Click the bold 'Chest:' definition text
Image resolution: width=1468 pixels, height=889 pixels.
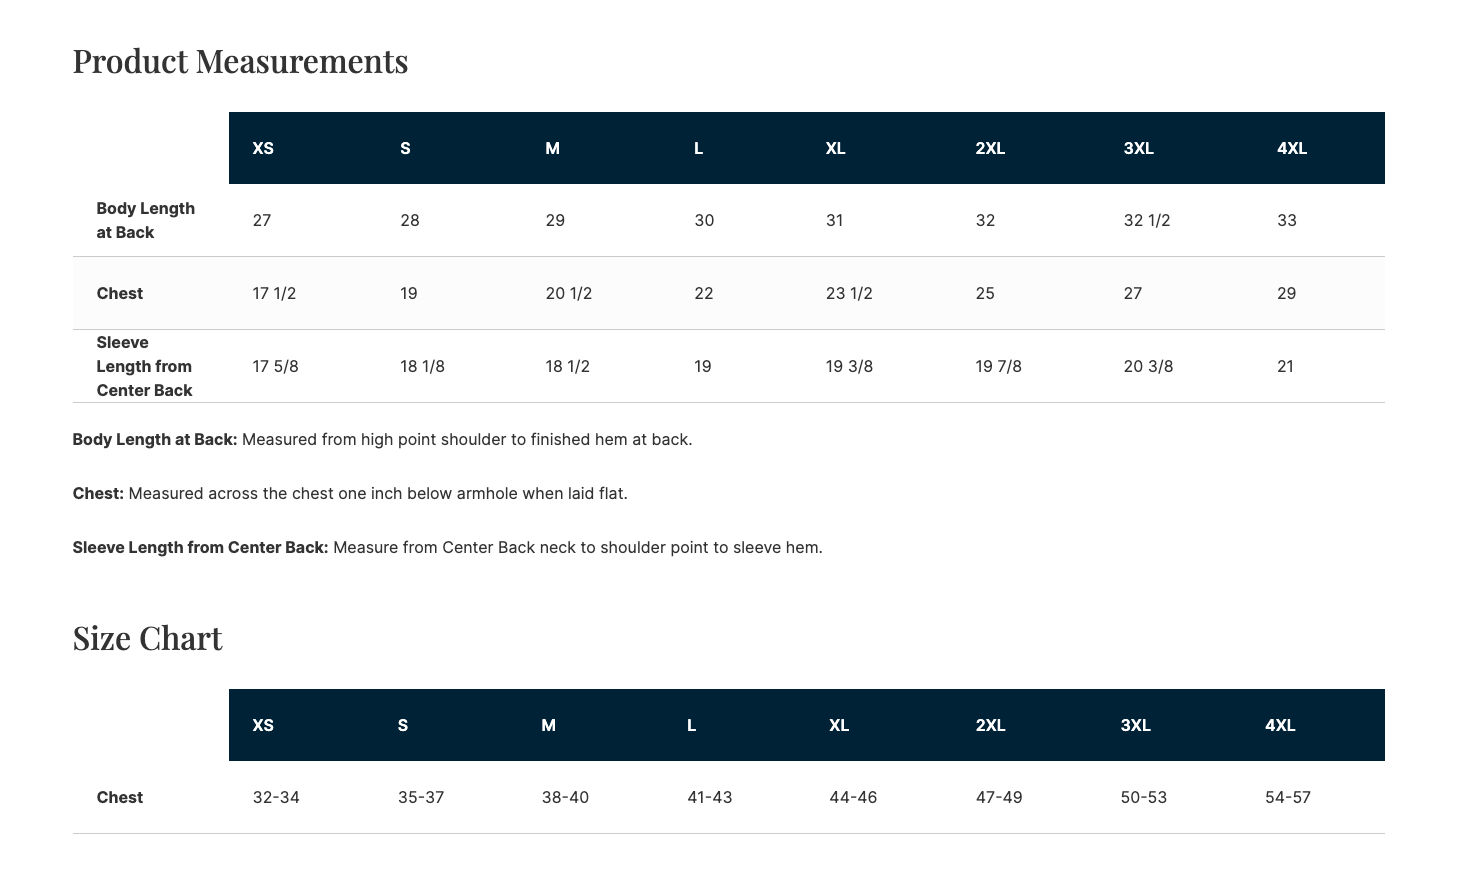pyautogui.click(x=98, y=493)
